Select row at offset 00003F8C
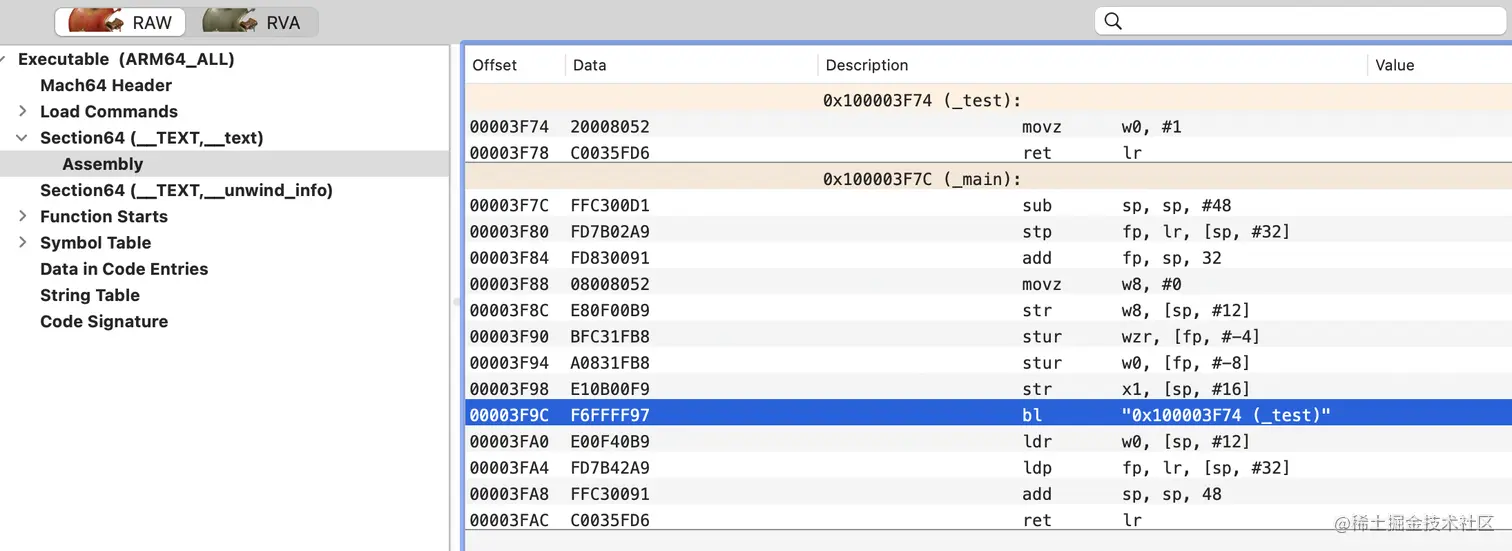The width and height of the screenshot is (1512, 551). coord(988,310)
